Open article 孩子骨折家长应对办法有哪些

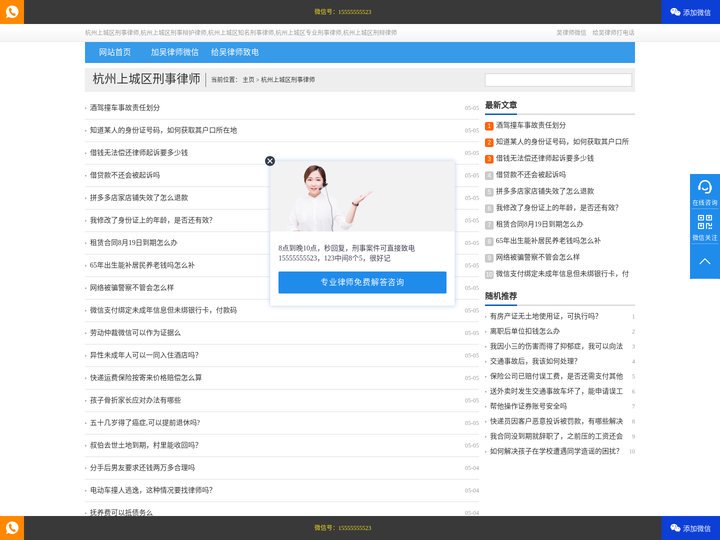click(x=135, y=400)
